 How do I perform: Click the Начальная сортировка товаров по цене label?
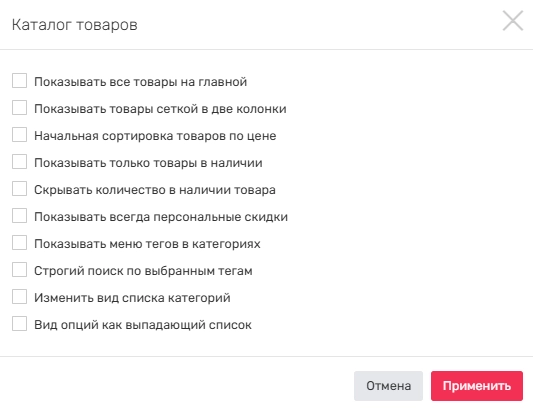pos(155,136)
